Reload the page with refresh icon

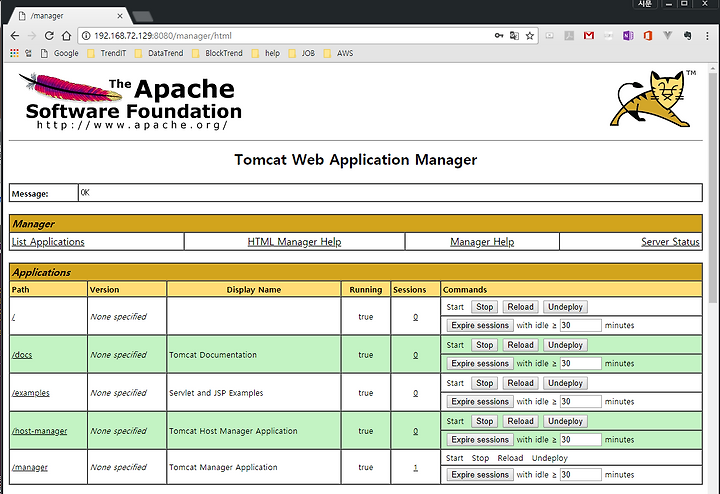coord(49,36)
